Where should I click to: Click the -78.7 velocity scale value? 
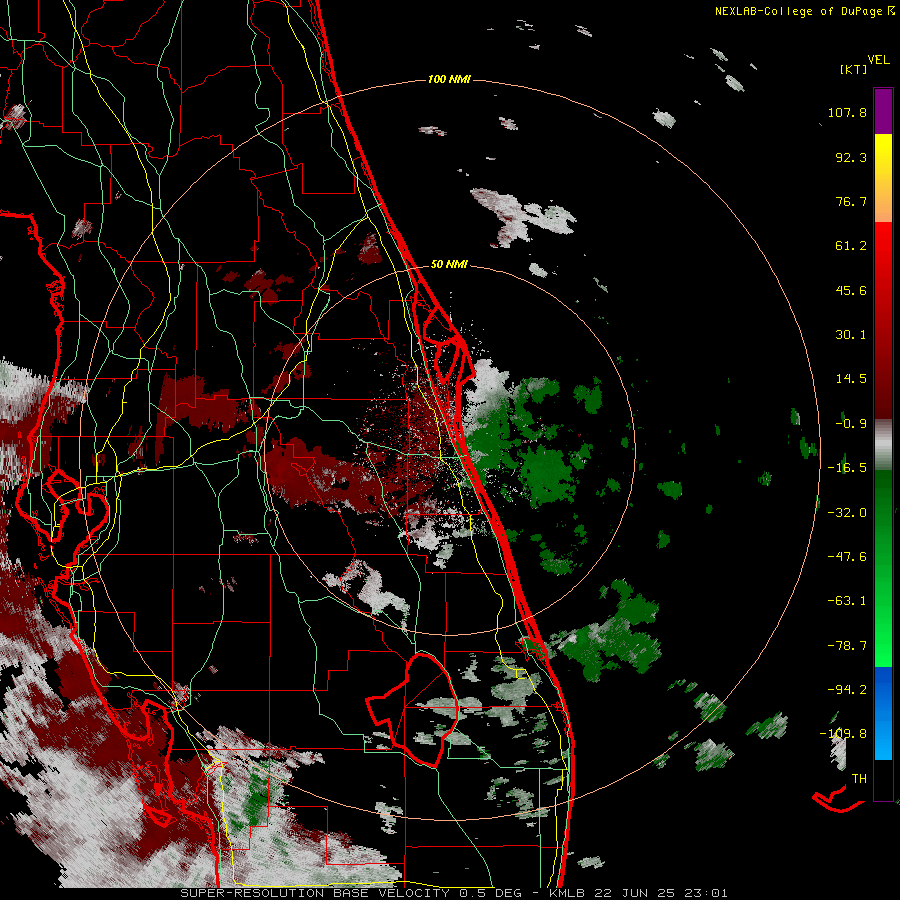pos(847,646)
